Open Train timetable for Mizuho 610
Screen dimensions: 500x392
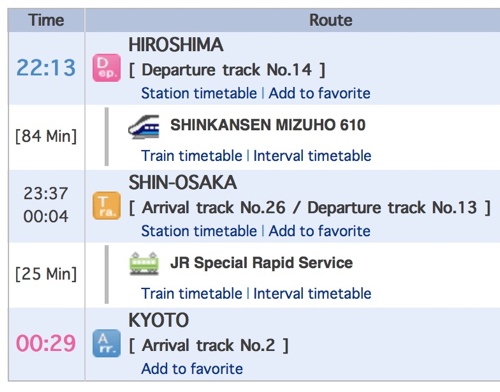pyautogui.click(x=192, y=156)
